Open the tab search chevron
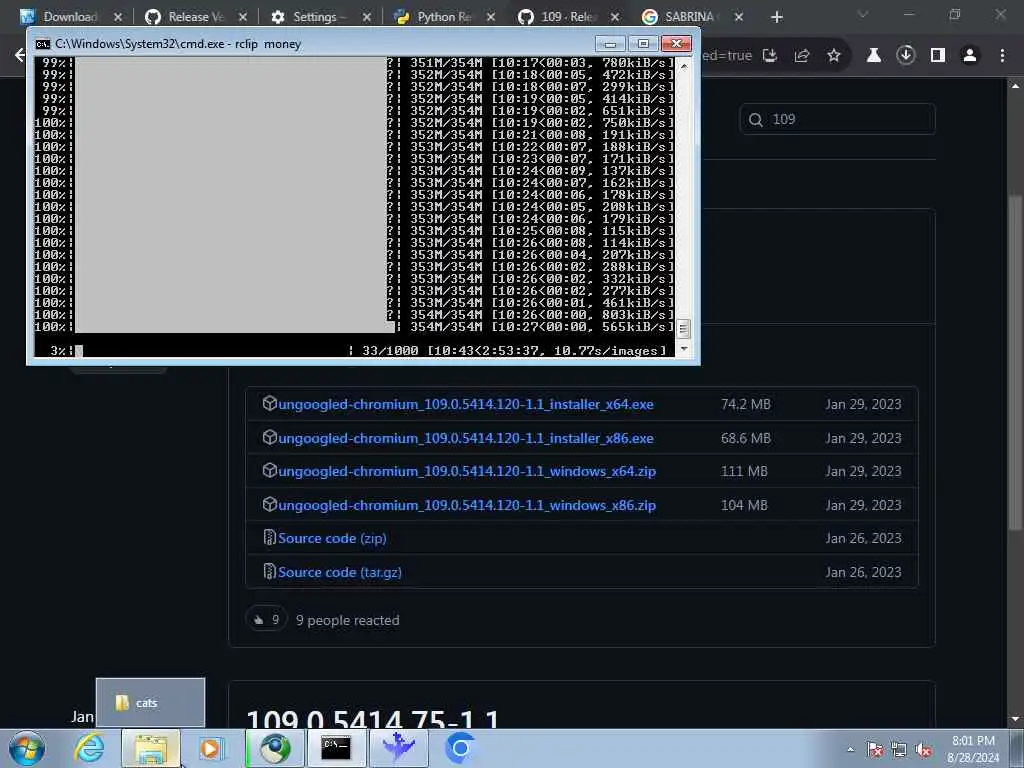 [x=863, y=14]
